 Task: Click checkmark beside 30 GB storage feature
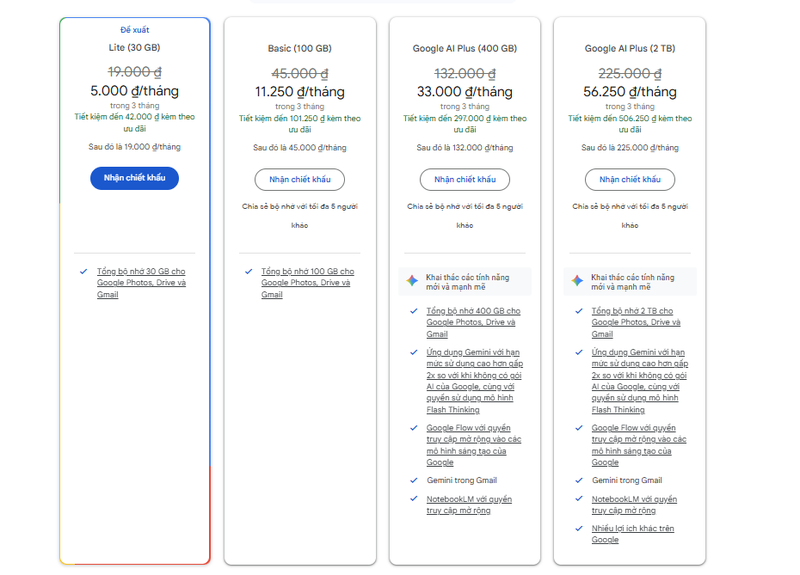point(83,271)
